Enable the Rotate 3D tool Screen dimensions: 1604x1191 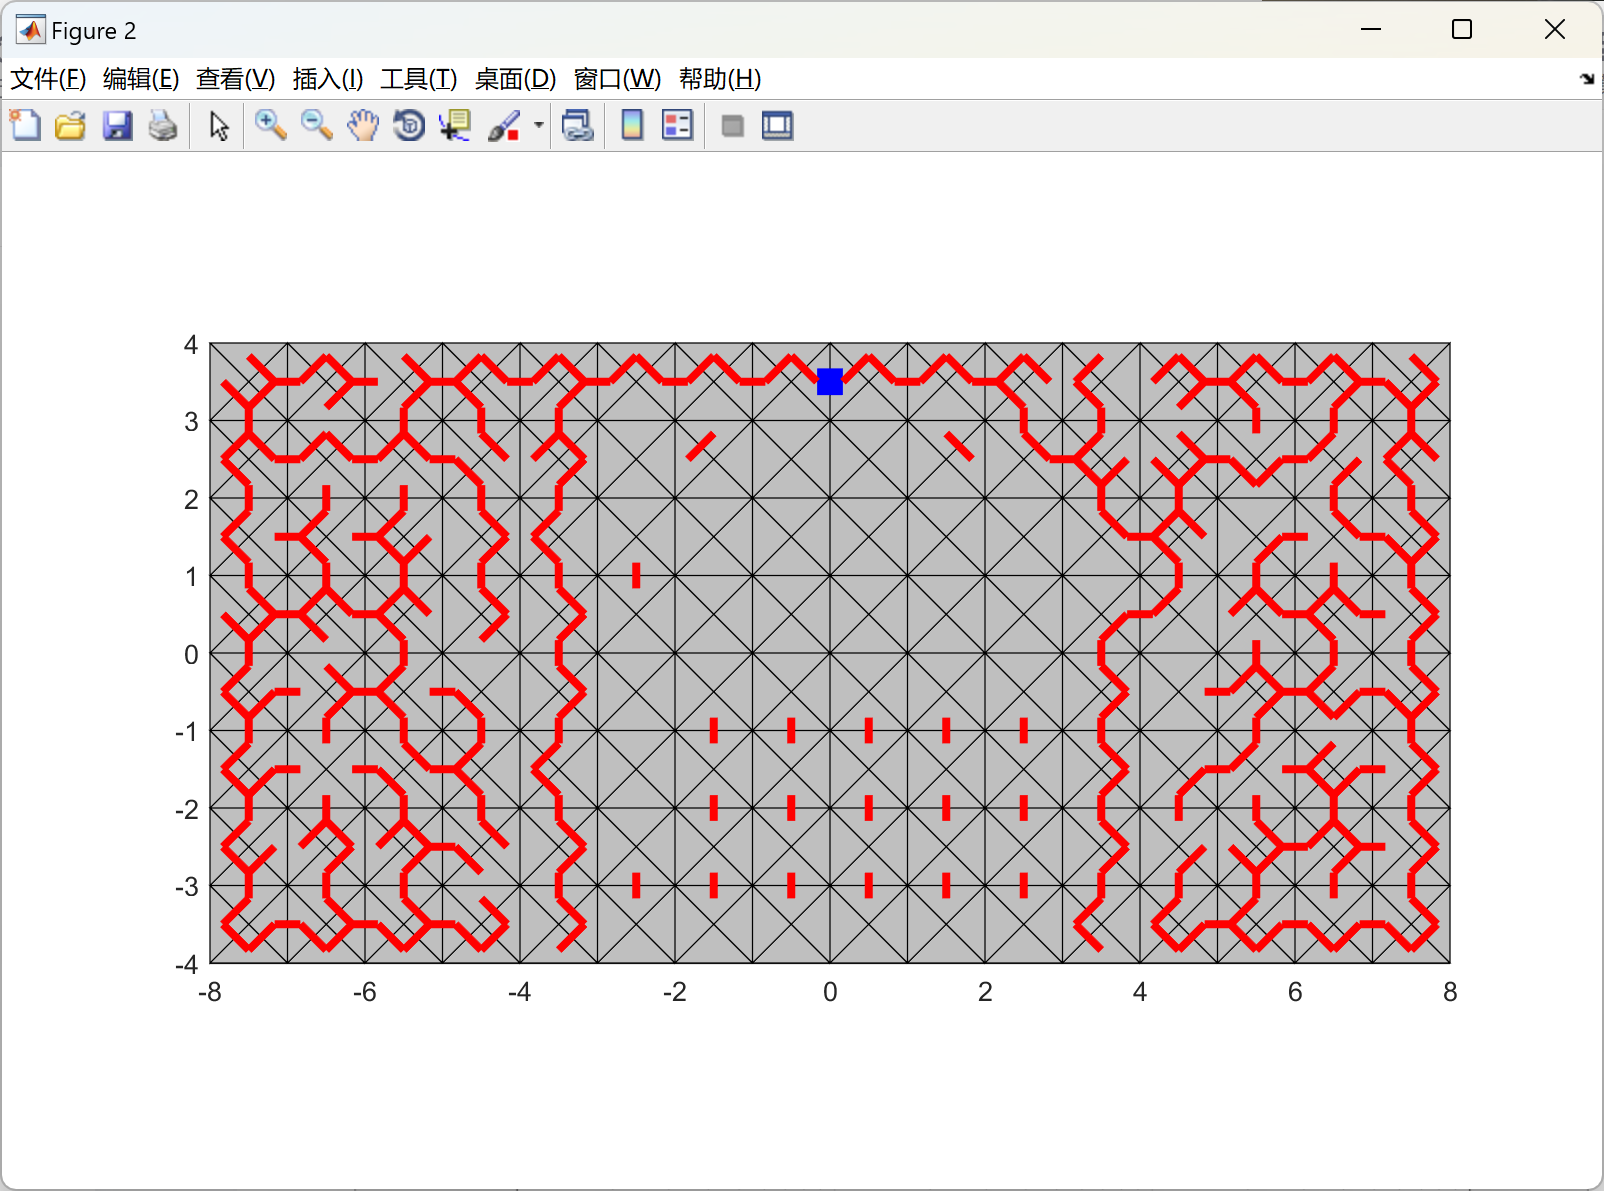[409, 126]
